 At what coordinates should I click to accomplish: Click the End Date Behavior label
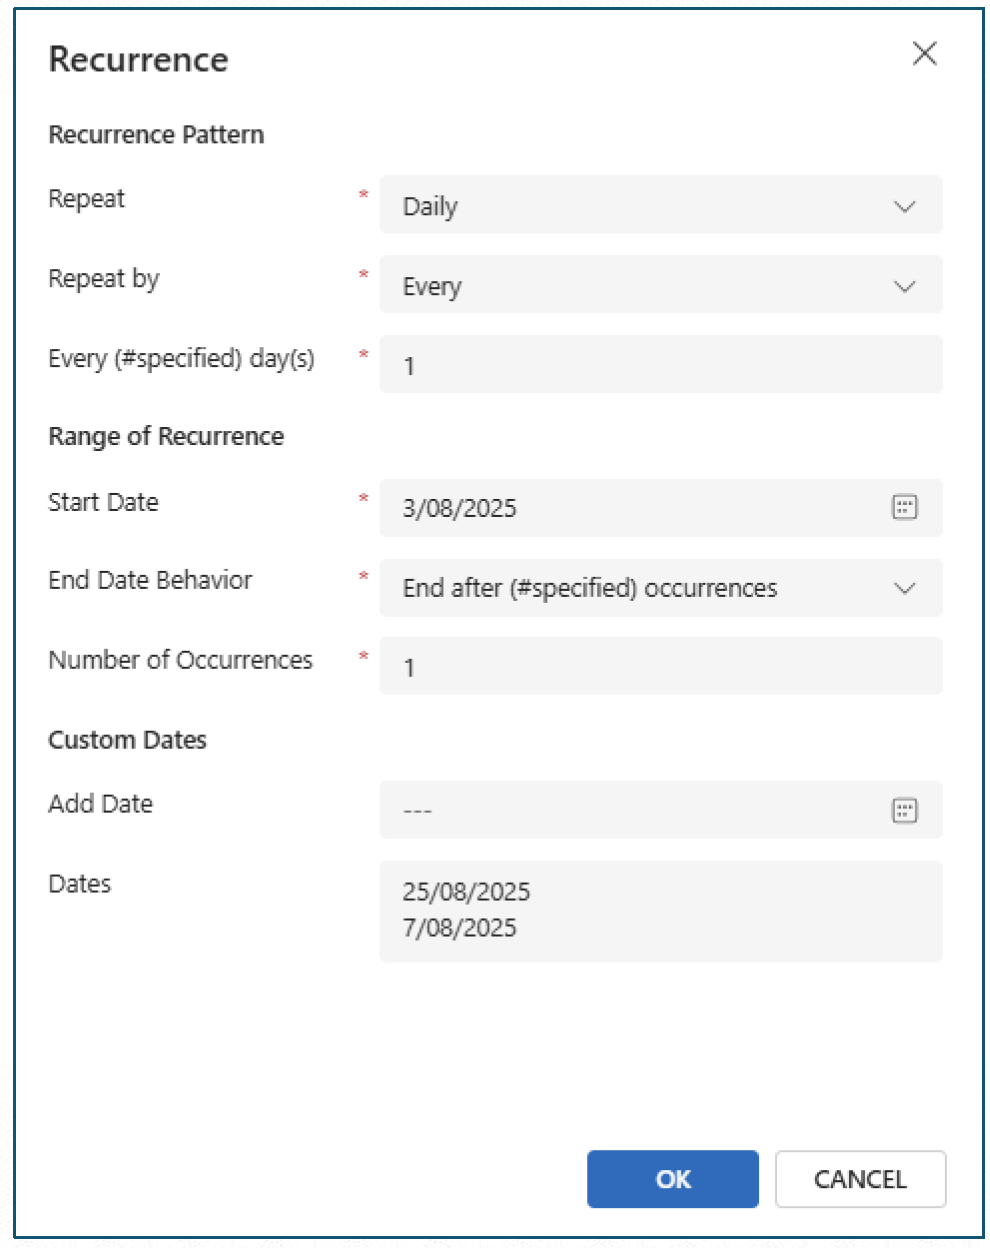(150, 580)
